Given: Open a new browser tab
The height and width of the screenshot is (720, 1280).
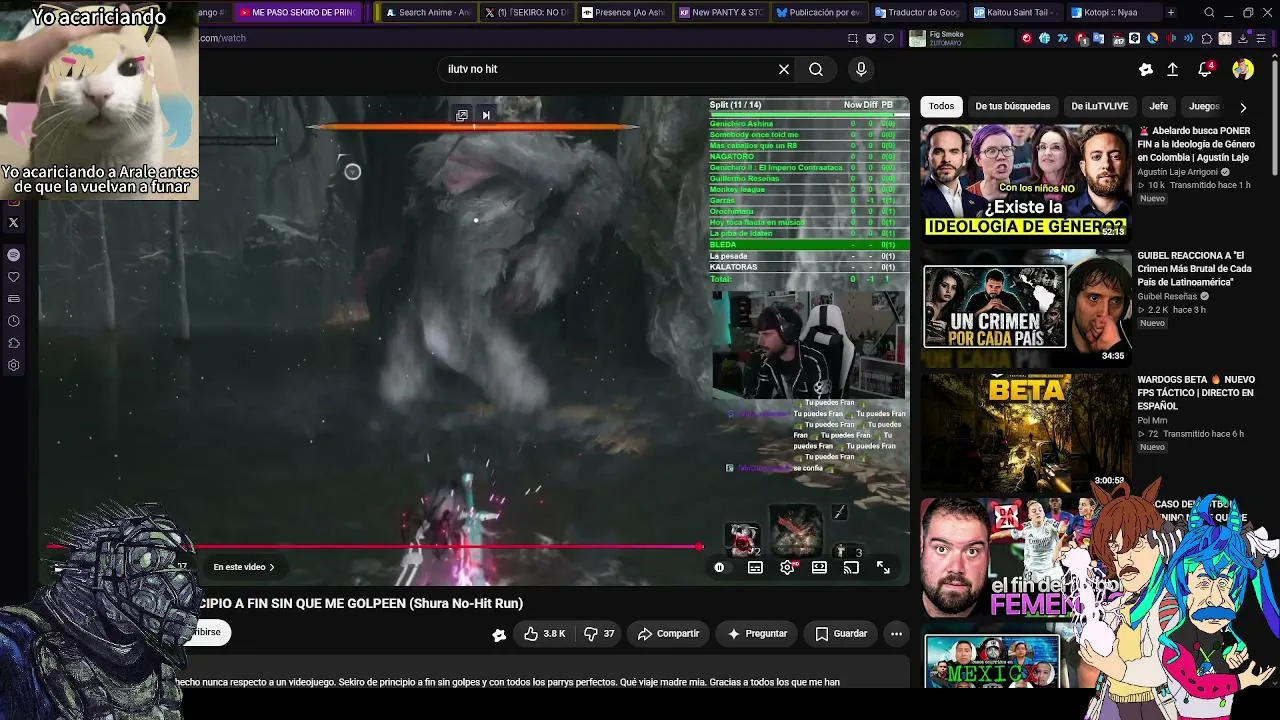Looking at the screenshot, I should [1171, 12].
